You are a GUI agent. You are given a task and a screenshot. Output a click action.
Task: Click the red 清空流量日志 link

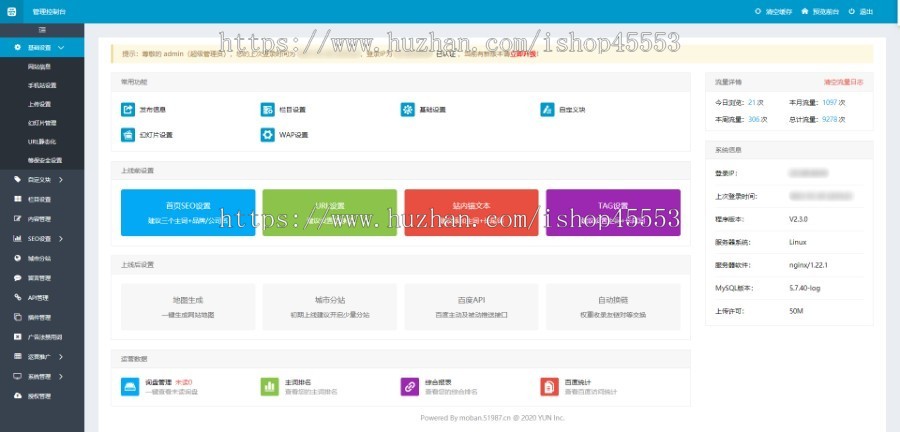coord(843,82)
